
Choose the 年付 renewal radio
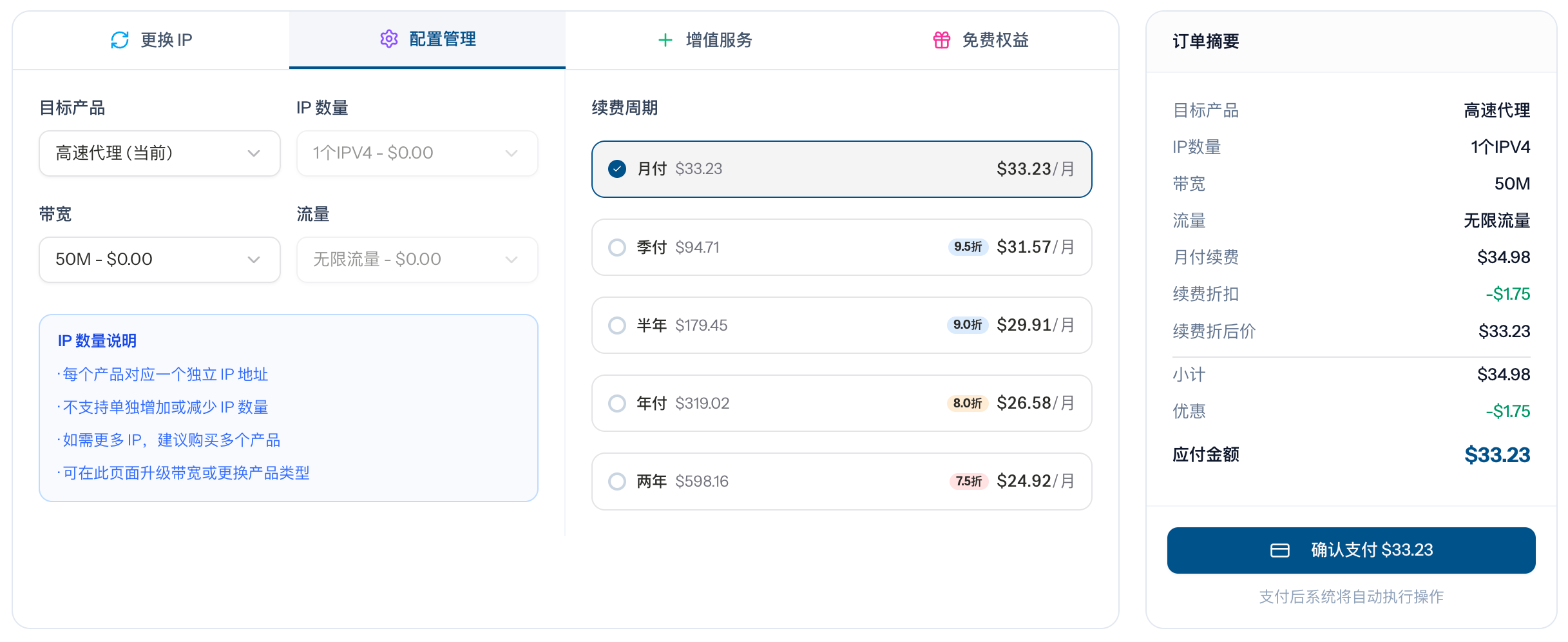coord(617,403)
